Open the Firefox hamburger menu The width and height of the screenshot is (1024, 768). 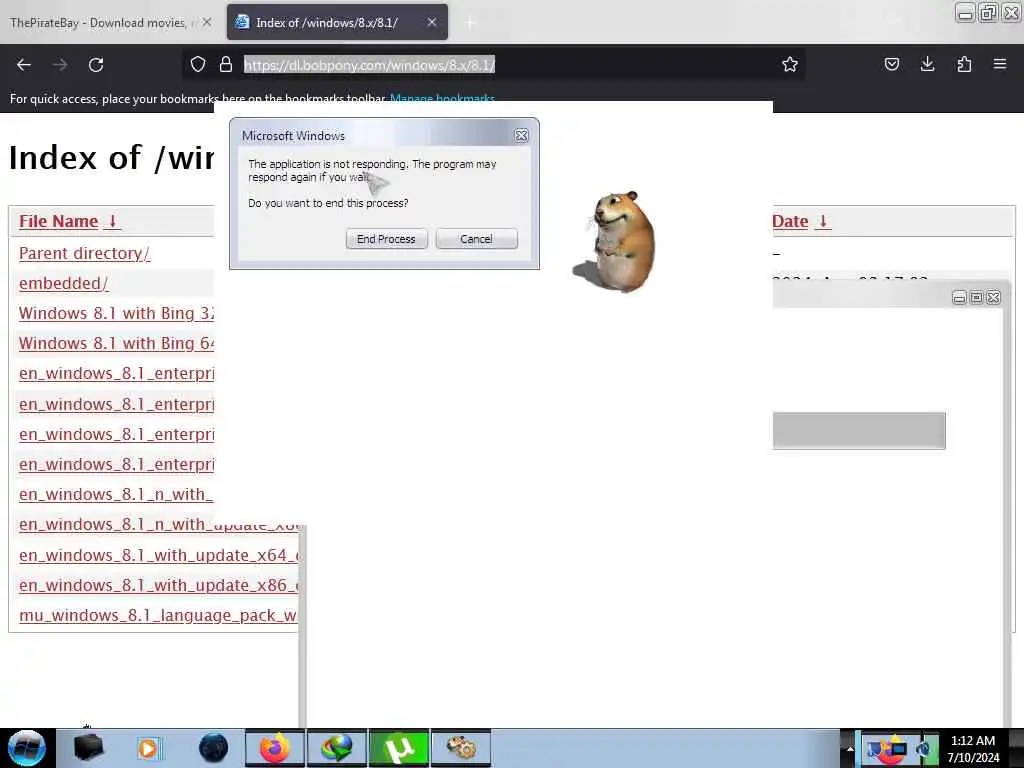click(1000, 64)
